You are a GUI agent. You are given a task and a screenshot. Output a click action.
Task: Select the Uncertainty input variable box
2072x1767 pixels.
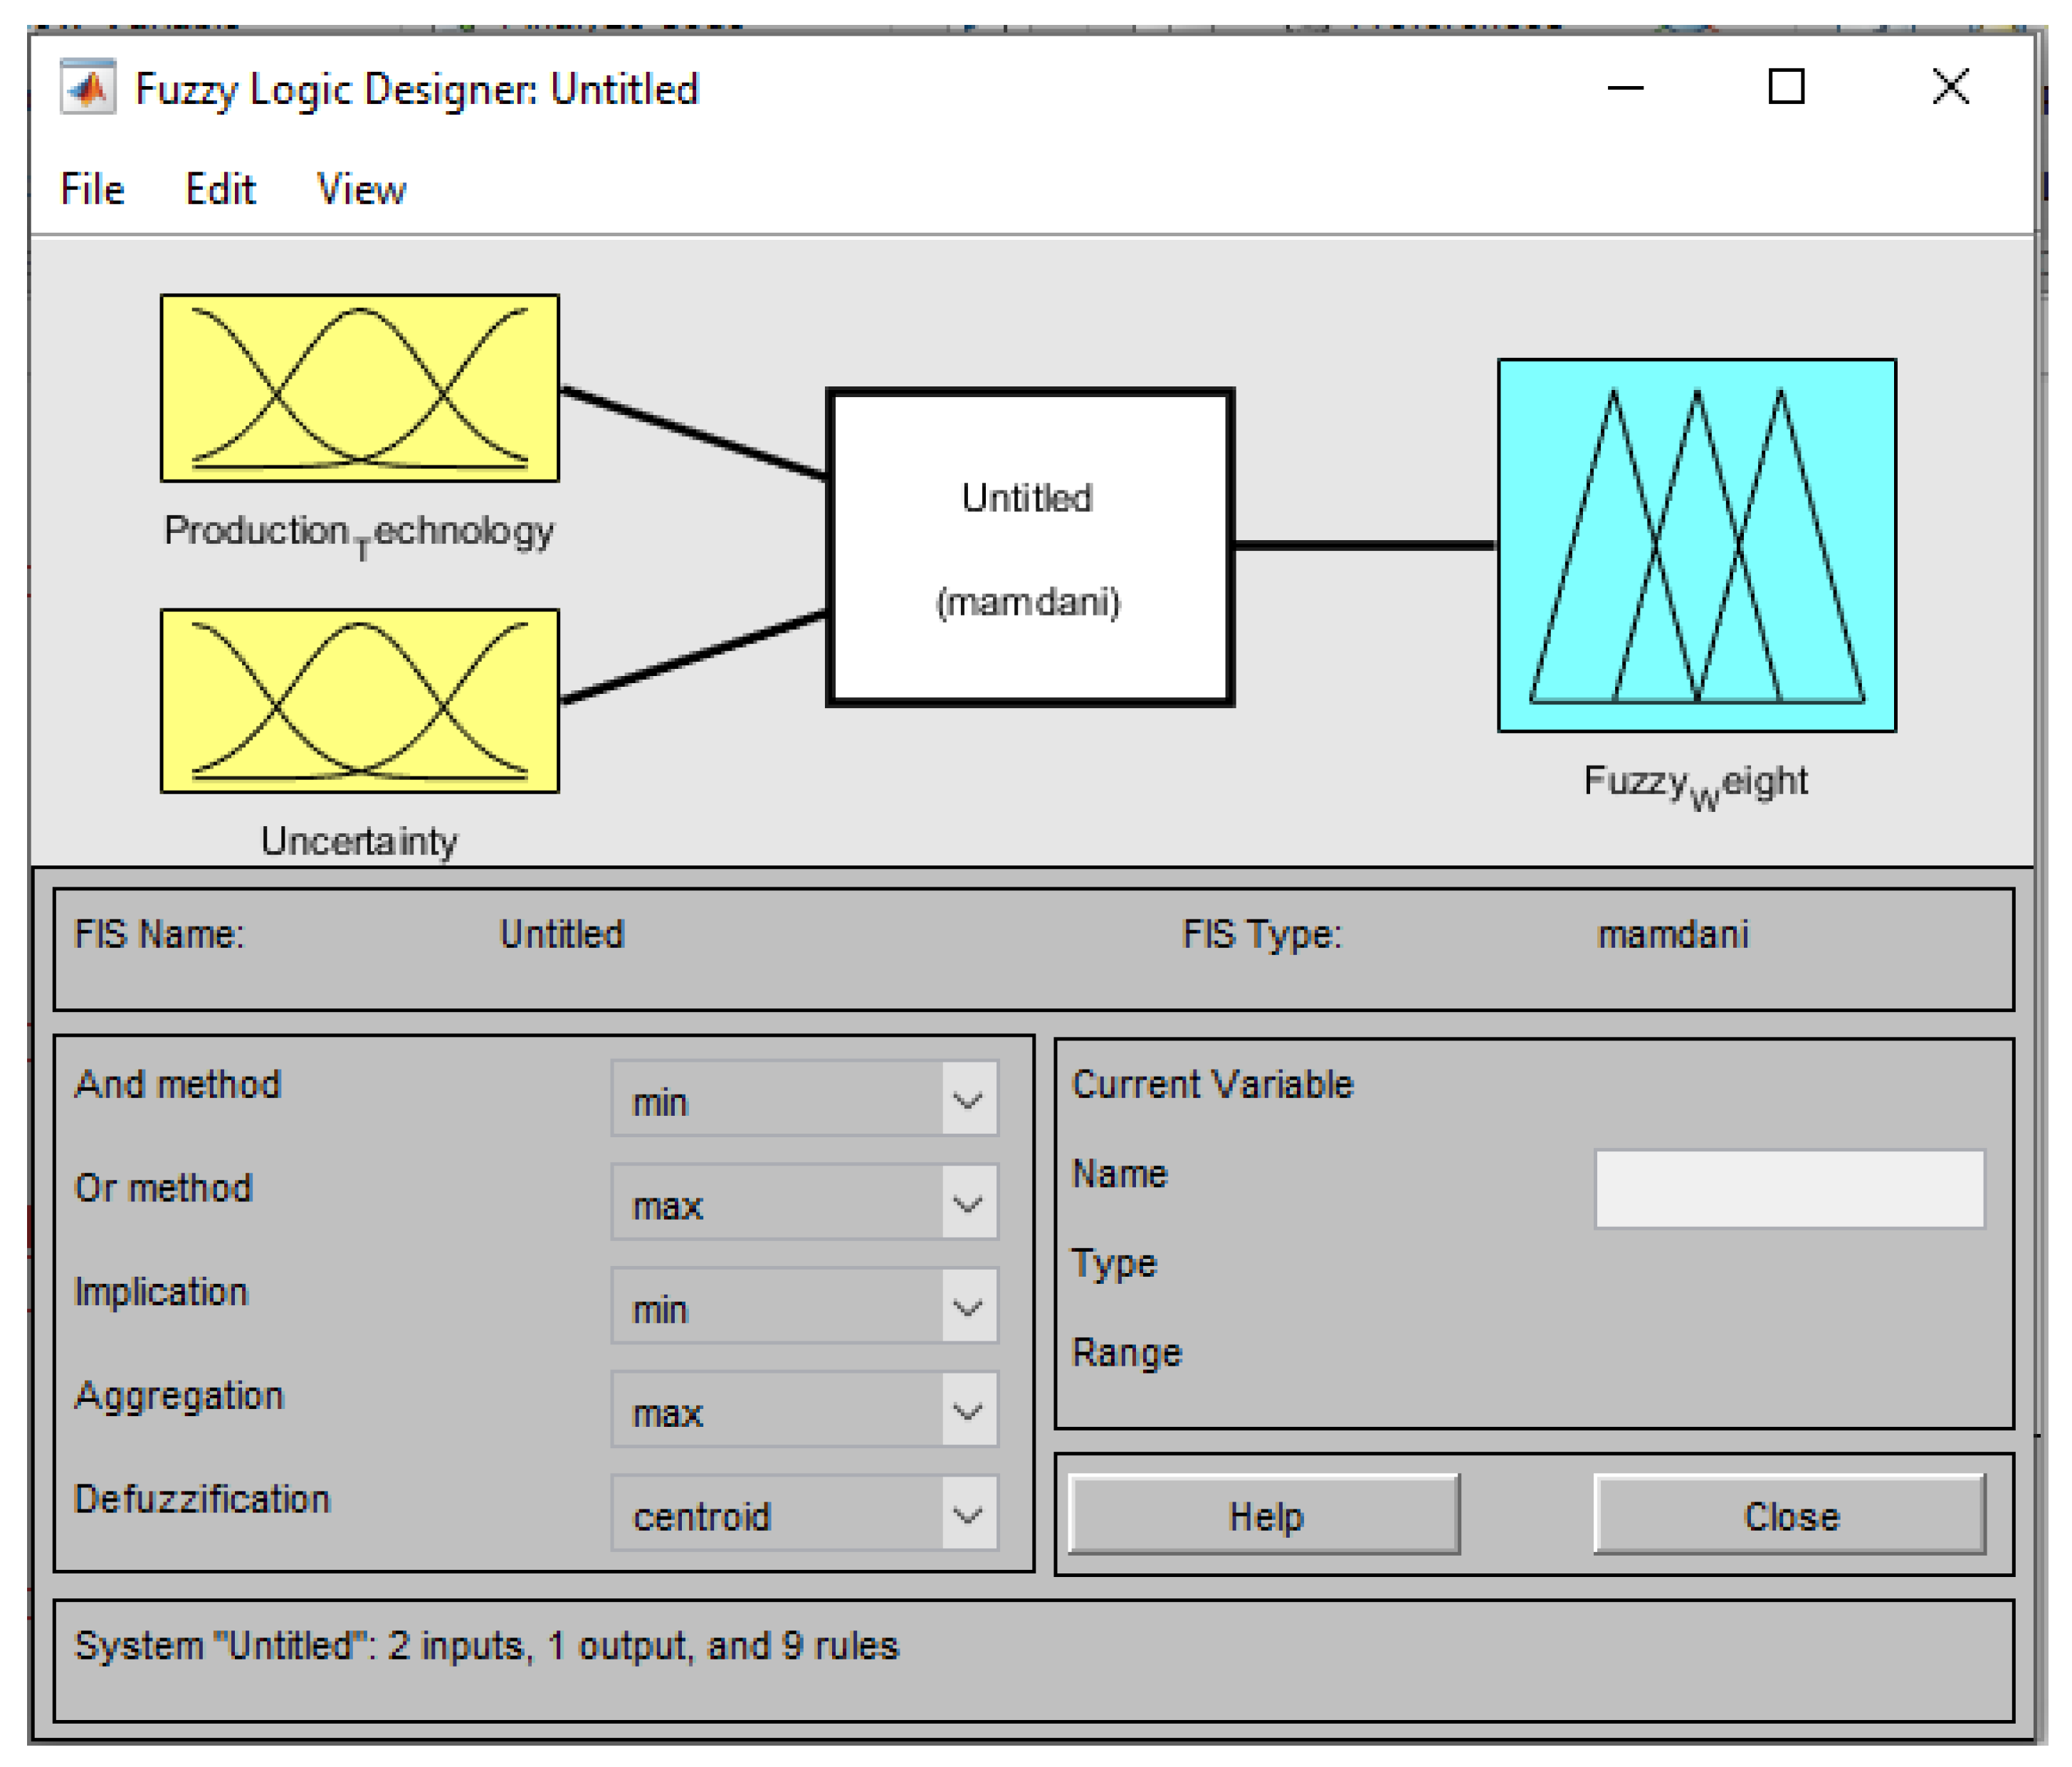tap(359, 700)
